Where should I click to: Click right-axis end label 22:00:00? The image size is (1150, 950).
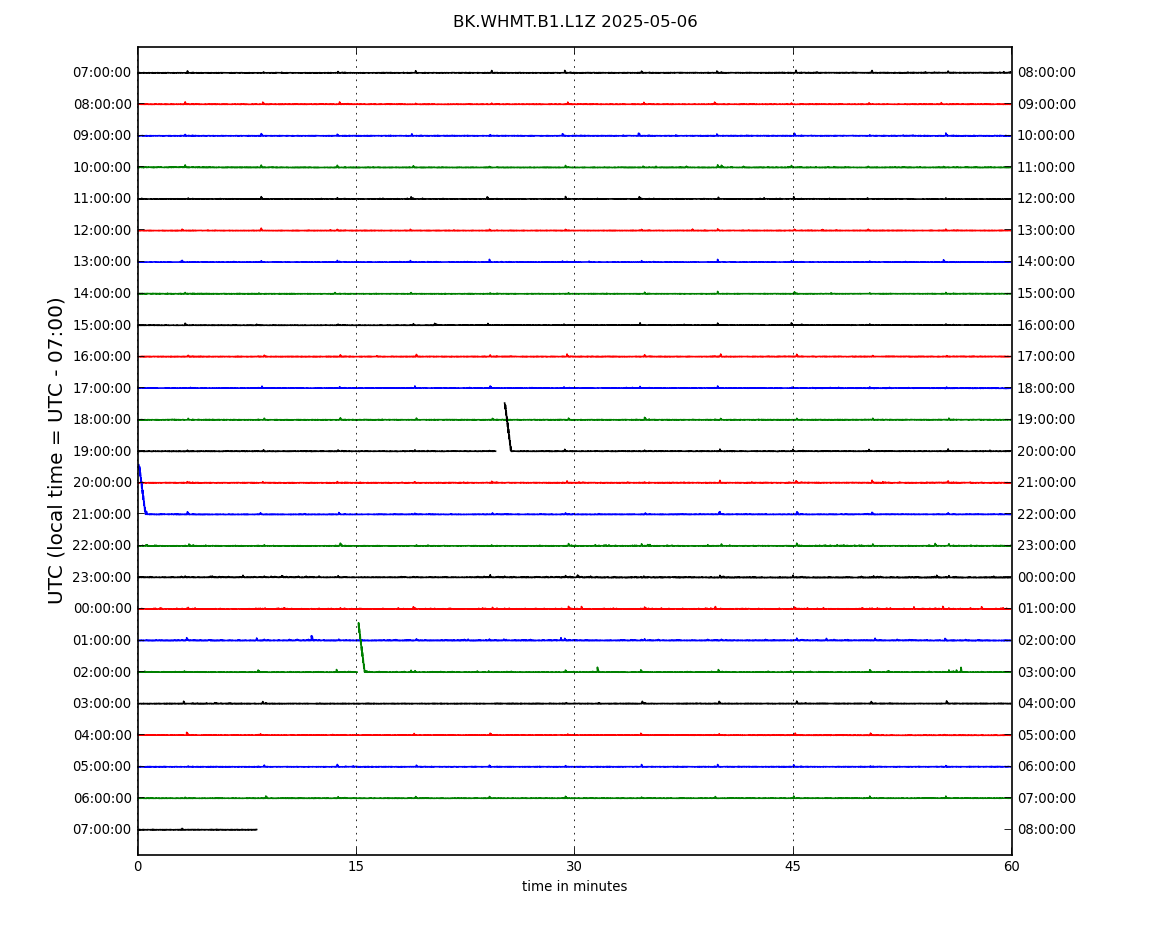click(1047, 514)
